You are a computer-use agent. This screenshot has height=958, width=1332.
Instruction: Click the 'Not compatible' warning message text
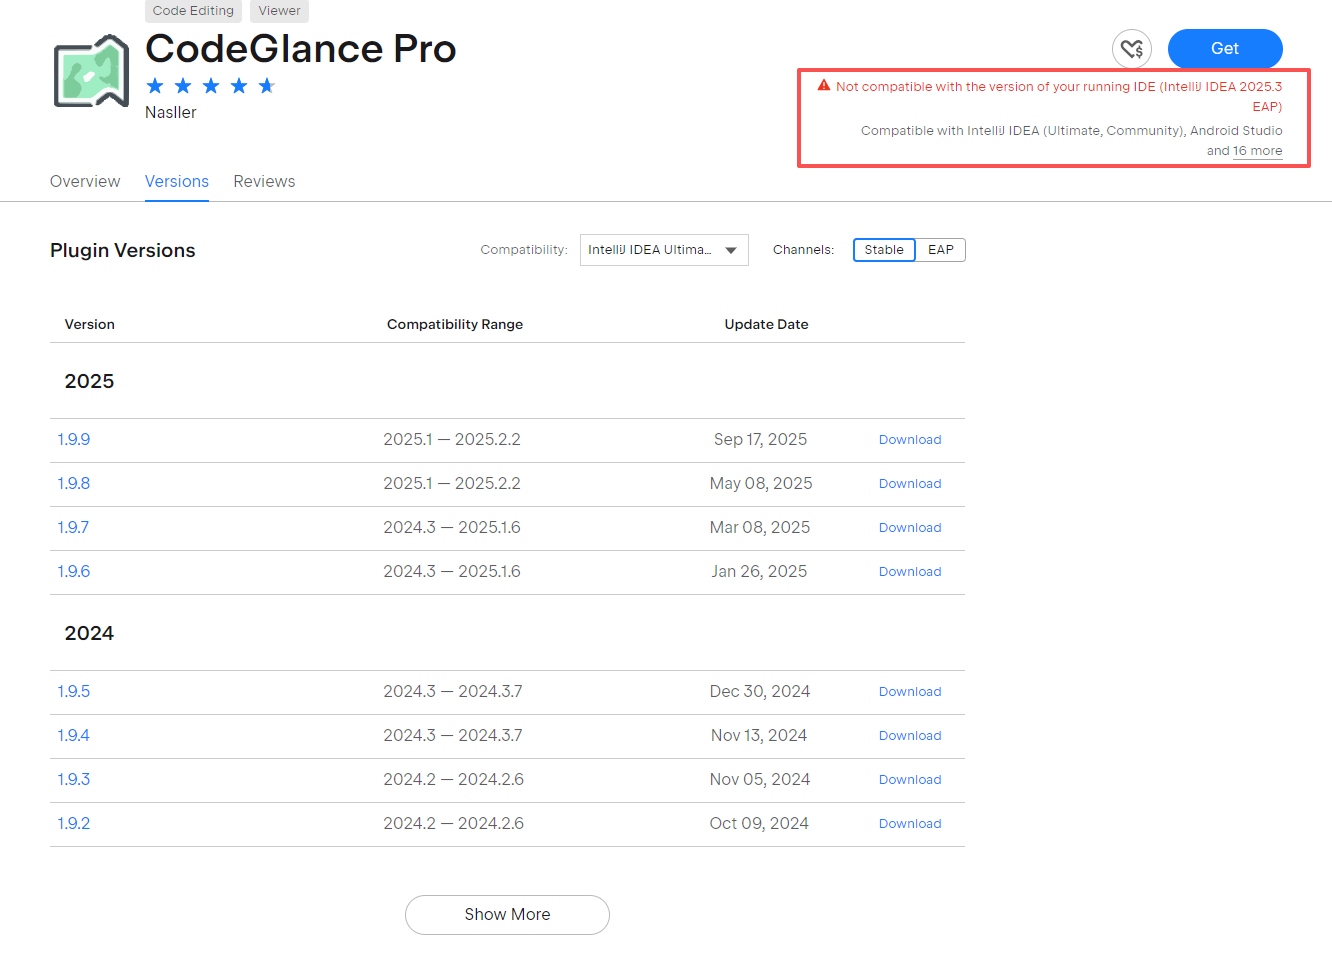tap(1059, 96)
